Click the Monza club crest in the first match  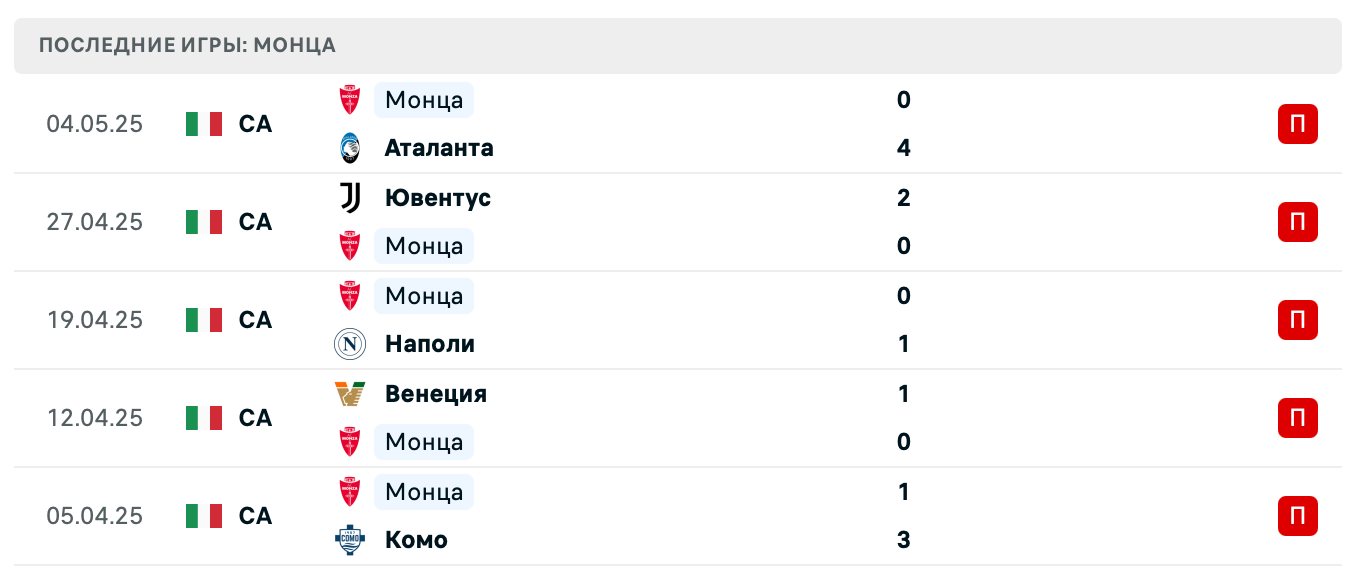[349, 100]
